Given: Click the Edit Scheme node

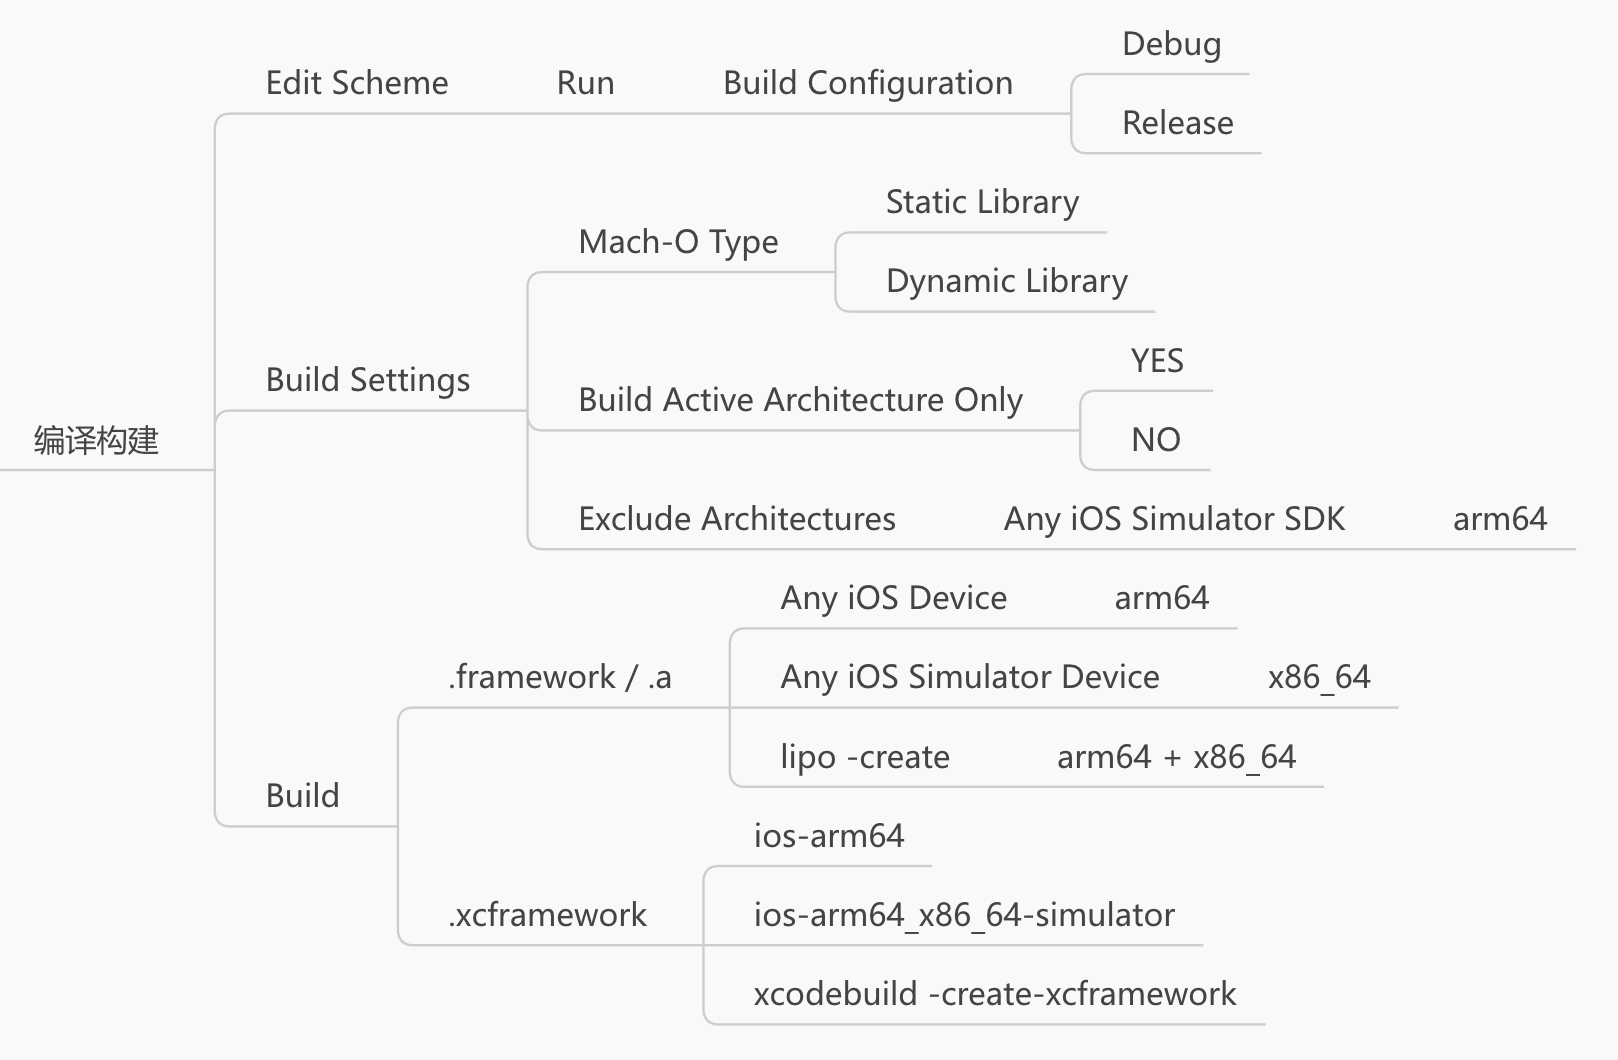Looking at the screenshot, I should pyautogui.click(x=357, y=83).
